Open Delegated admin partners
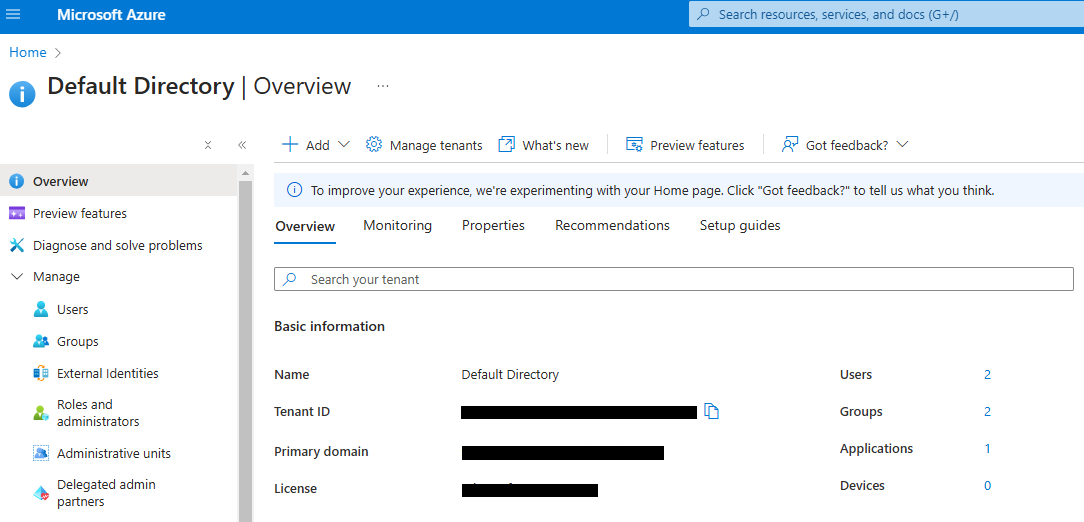The height and width of the screenshot is (522, 1084). (106, 493)
